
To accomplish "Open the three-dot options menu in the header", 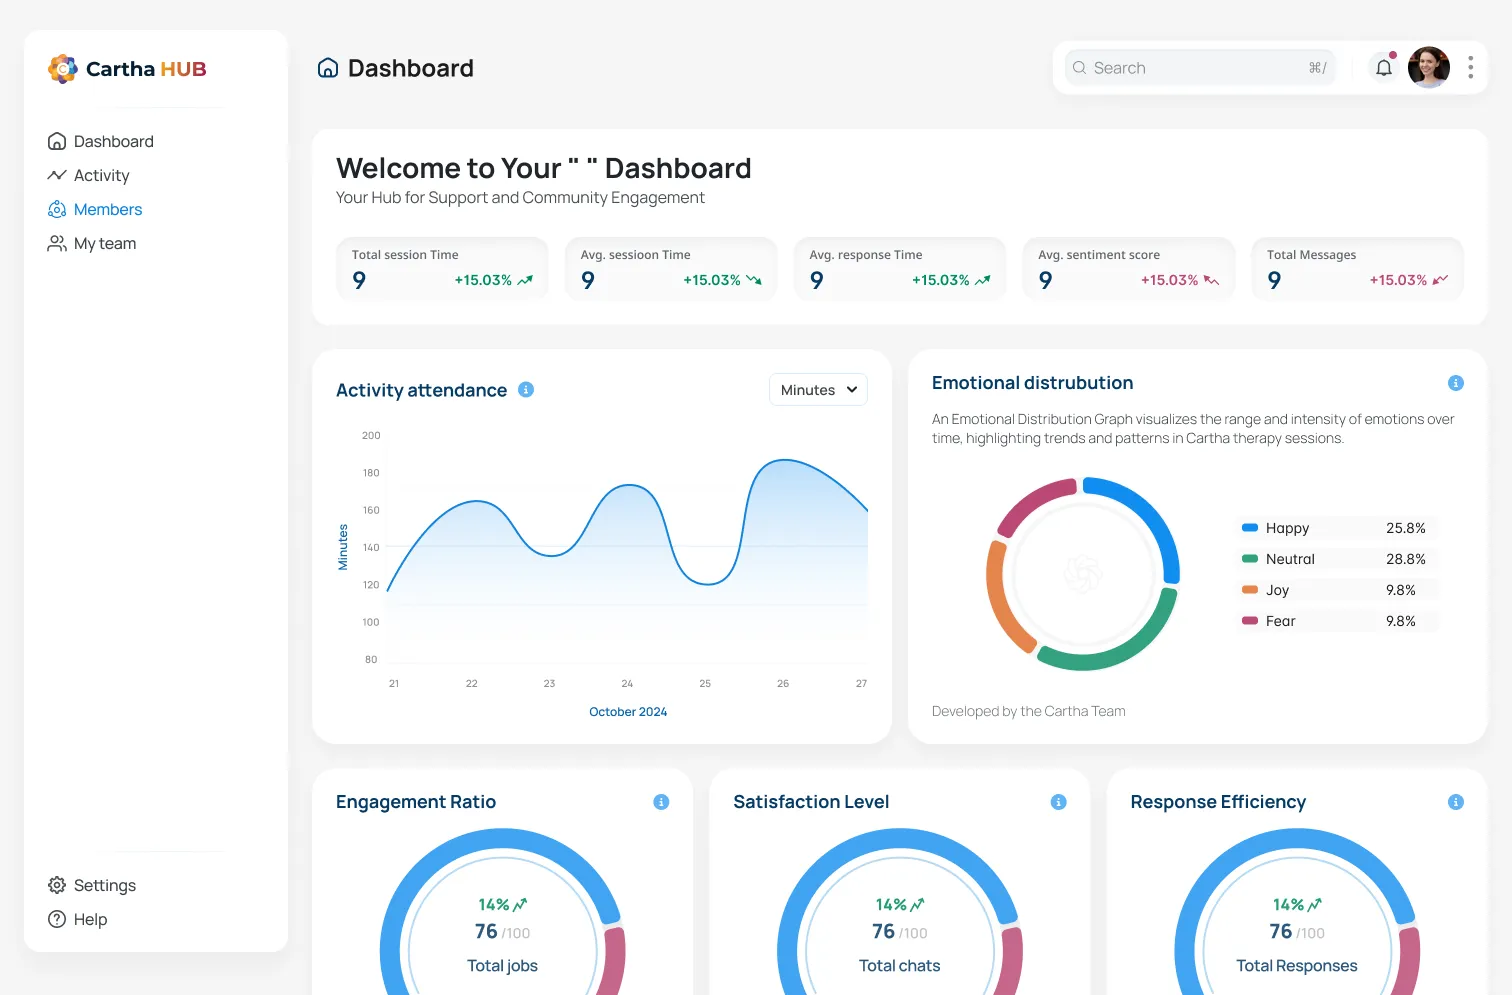I will pyautogui.click(x=1470, y=67).
